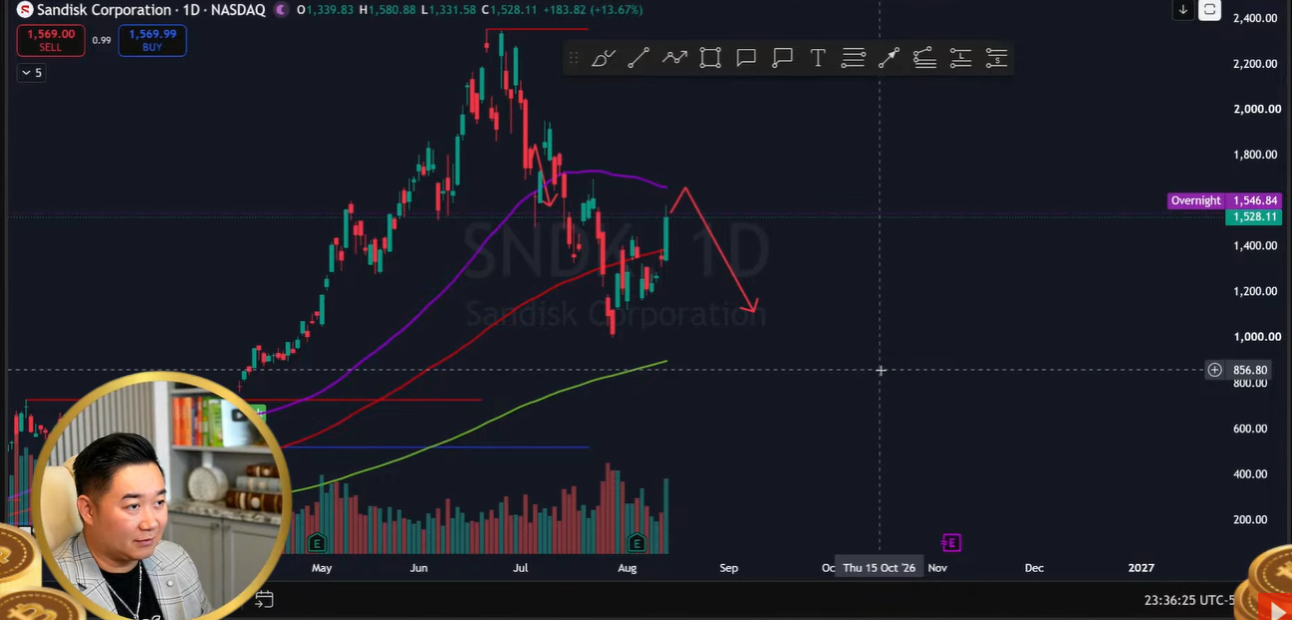Image resolution: width=1292 pixels, height=620 pixels.
Task: Open the August earnings marker E
Action: click(x=637, y=543)
